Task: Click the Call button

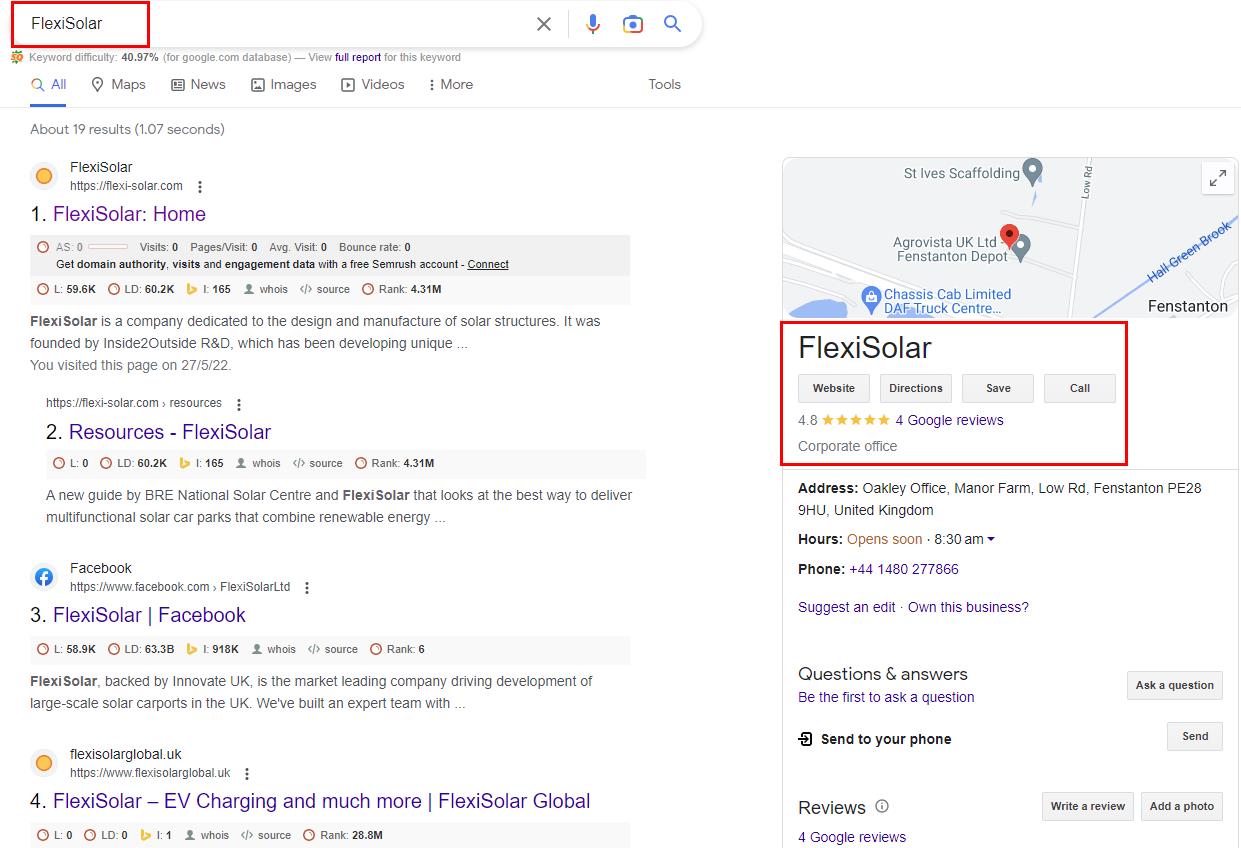Action: pyautogui.click(x=1080, y=388)
